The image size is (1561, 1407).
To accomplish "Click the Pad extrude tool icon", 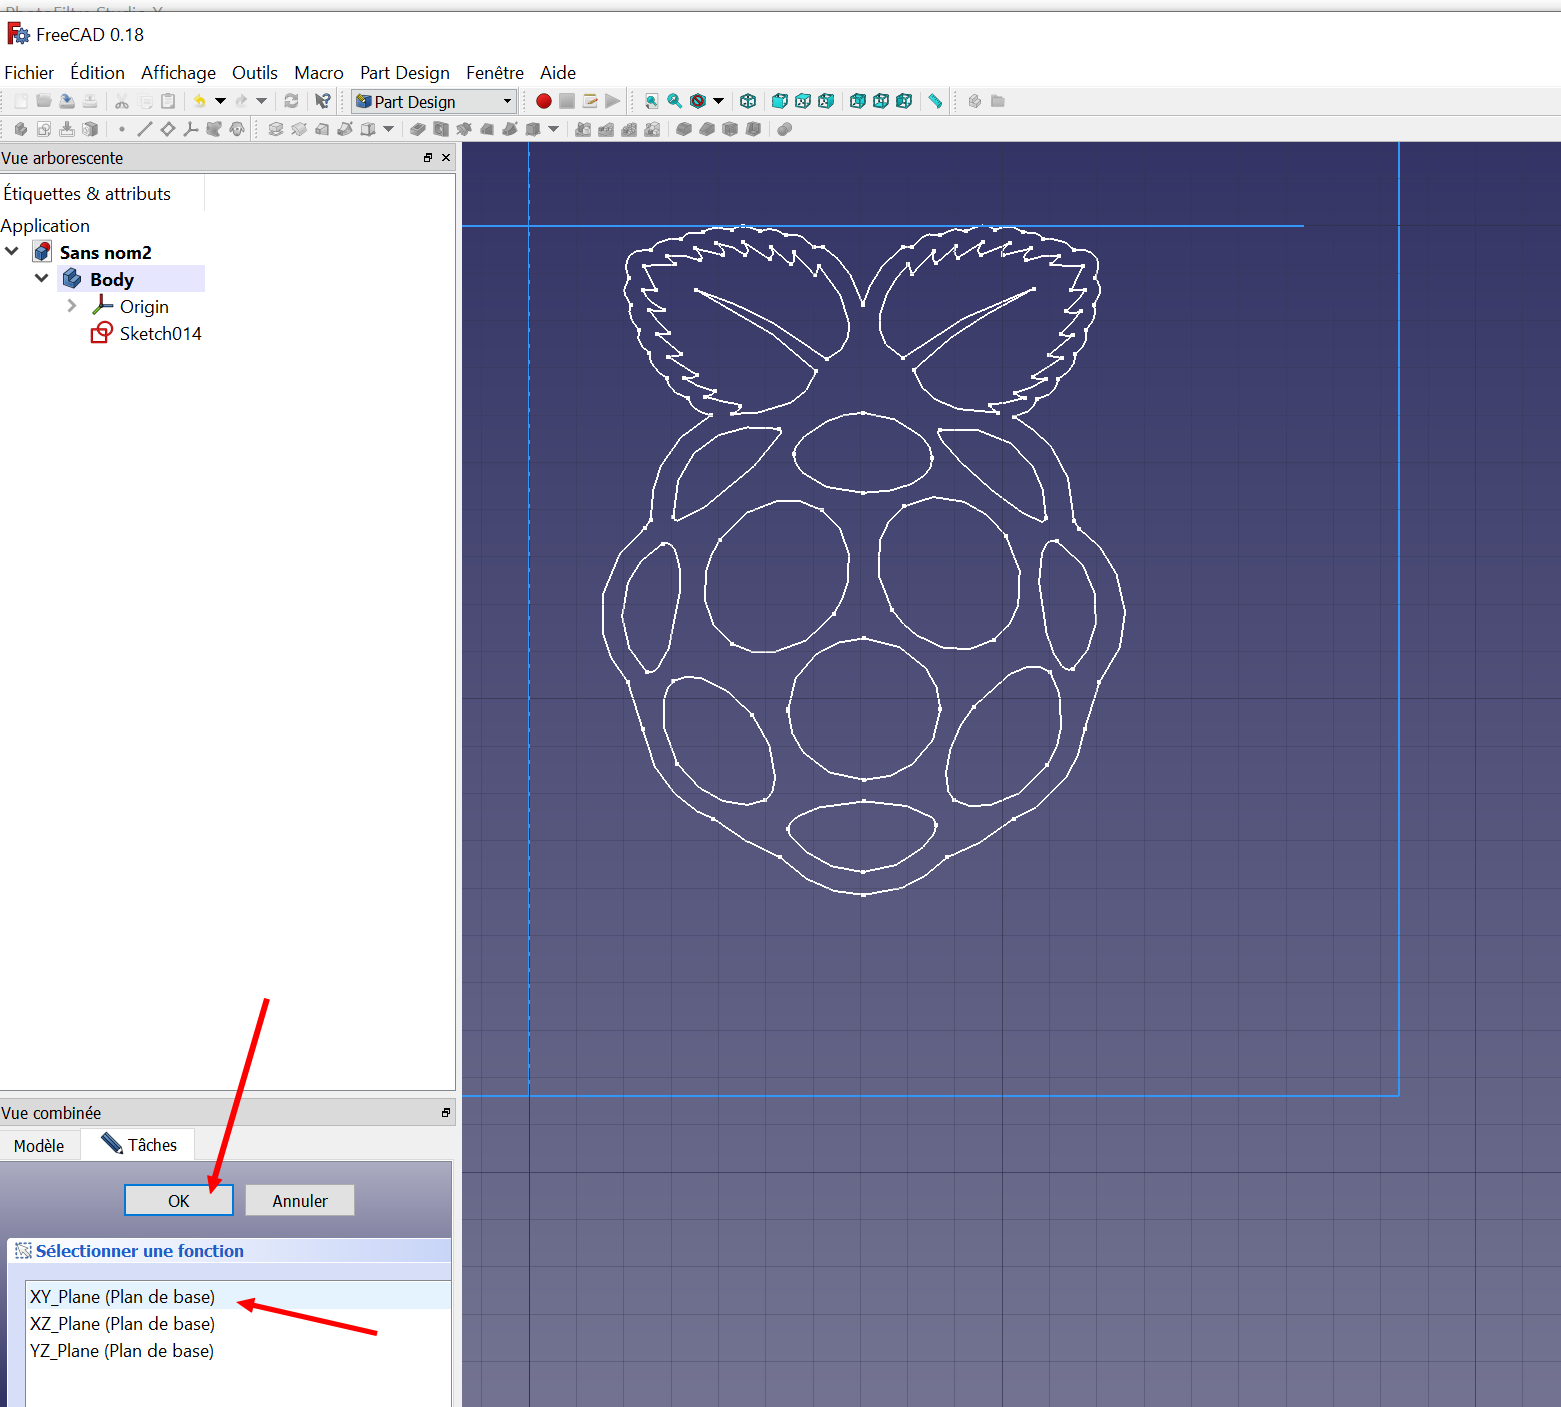I will (x=276, y=129).
